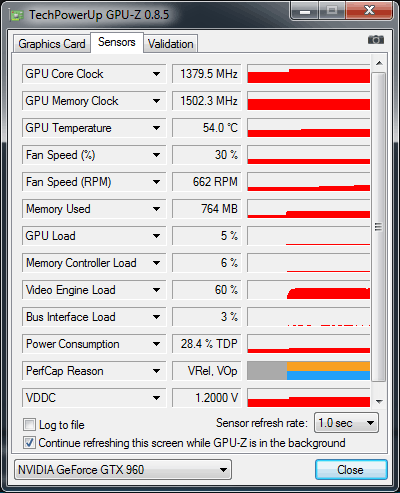400x493 pixels.
Task: Click the GPU-Z title bar app icon
Action: (17, 15)
